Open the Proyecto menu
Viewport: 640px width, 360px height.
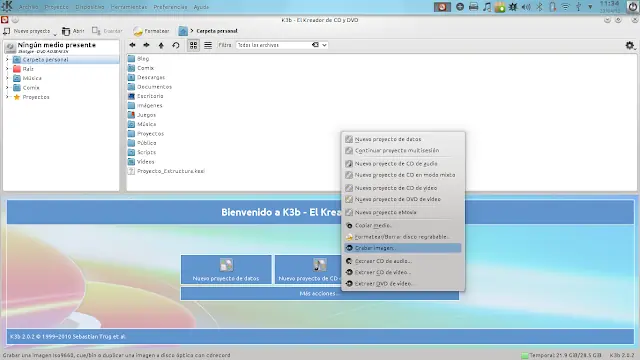[56, 7]
